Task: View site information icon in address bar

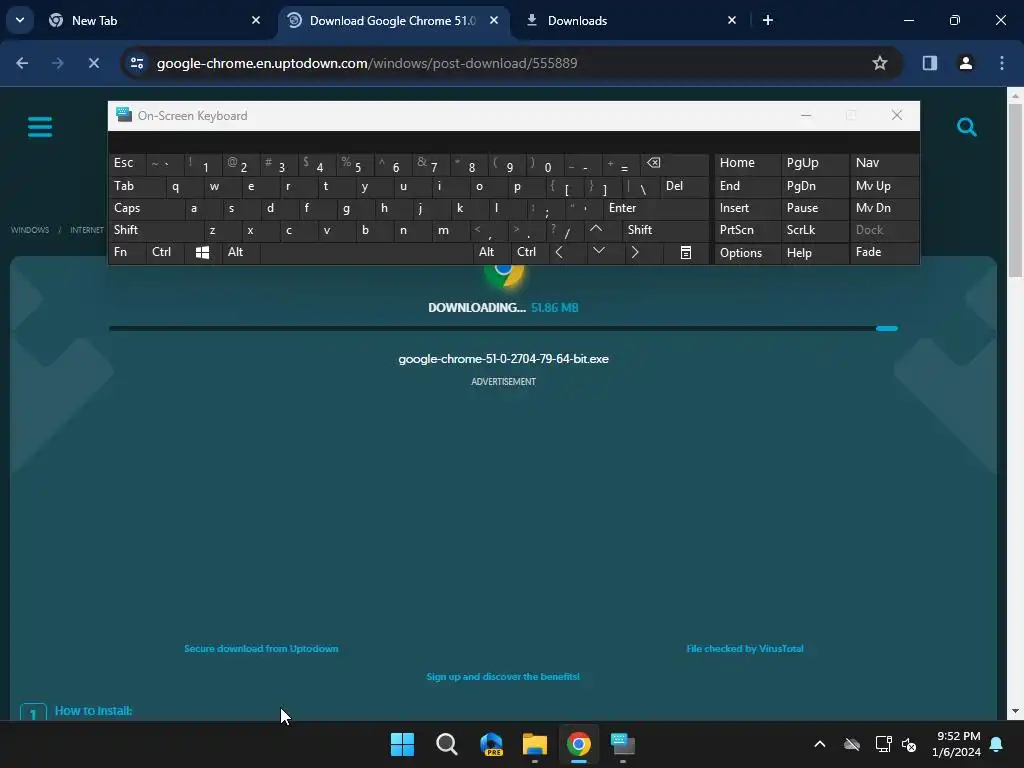Action: (137, 63)
